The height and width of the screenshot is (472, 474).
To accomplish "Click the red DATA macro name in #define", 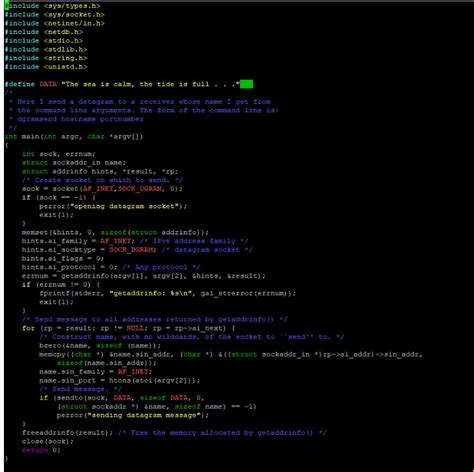I will coord(48,84).
